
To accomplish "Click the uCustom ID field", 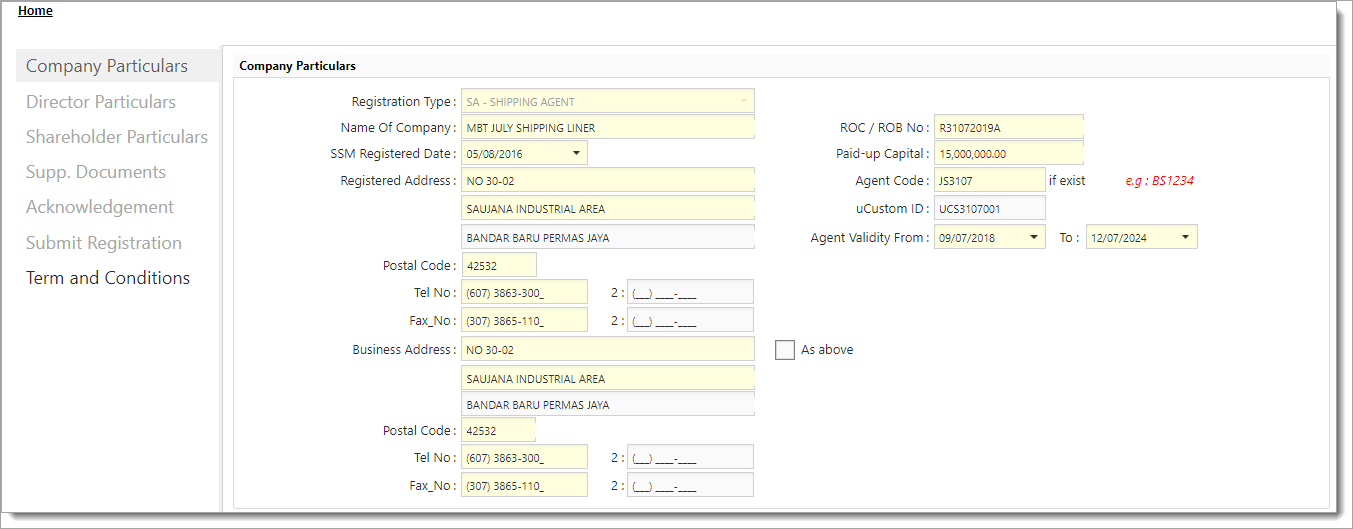I will [988, 209].
